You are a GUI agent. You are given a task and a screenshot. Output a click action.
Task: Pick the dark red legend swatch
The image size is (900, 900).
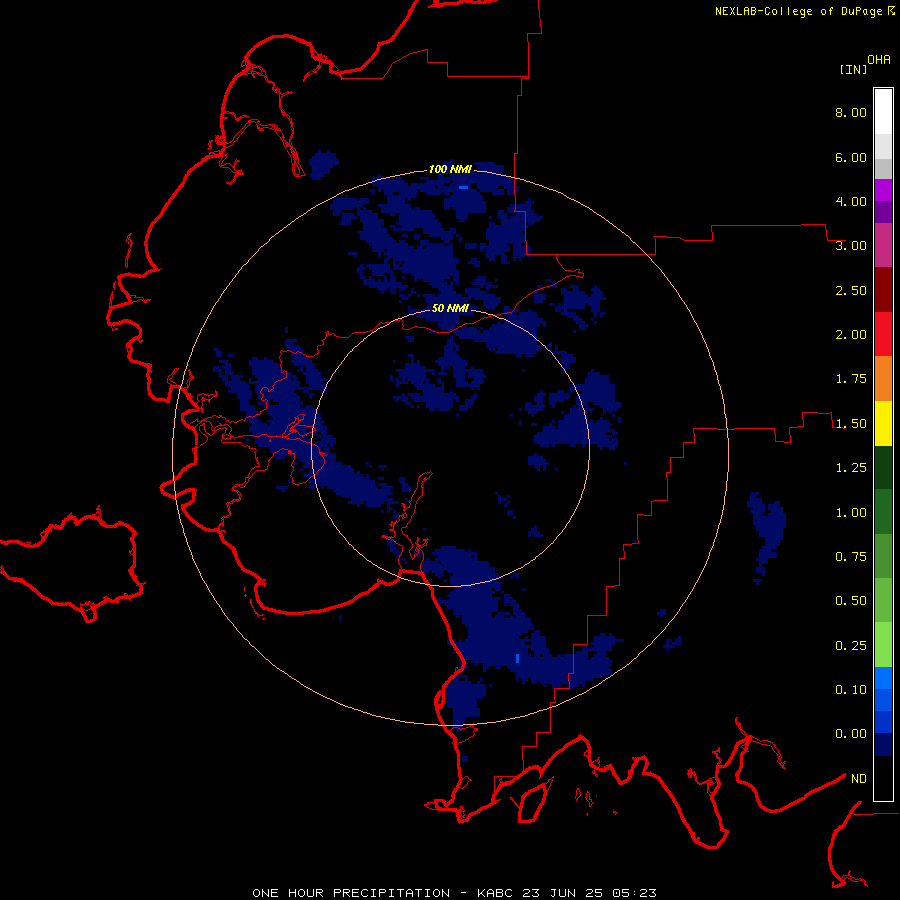tap(883, 289)
